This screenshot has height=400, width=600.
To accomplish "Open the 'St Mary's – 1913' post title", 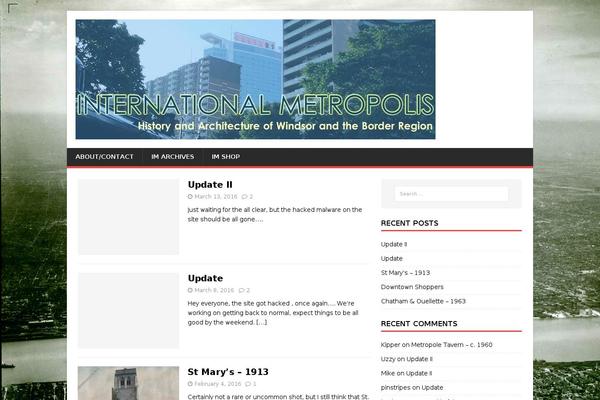I will [x=228, y=372].
